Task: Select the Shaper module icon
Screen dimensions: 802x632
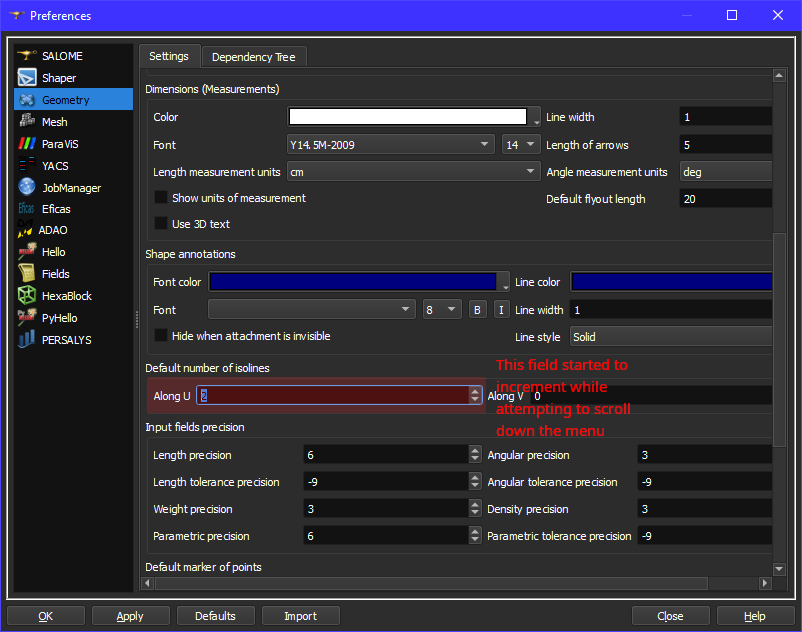Action: click(x=27, y=78)
